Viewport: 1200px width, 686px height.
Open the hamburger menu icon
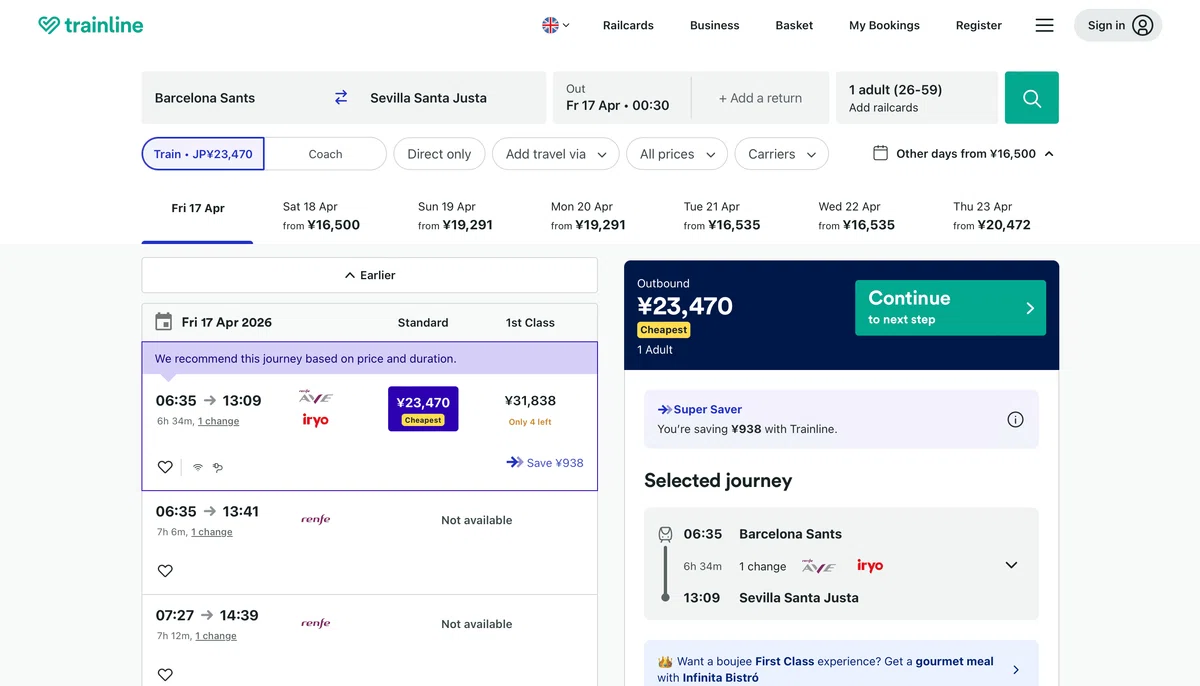[x=1044, y=25]
